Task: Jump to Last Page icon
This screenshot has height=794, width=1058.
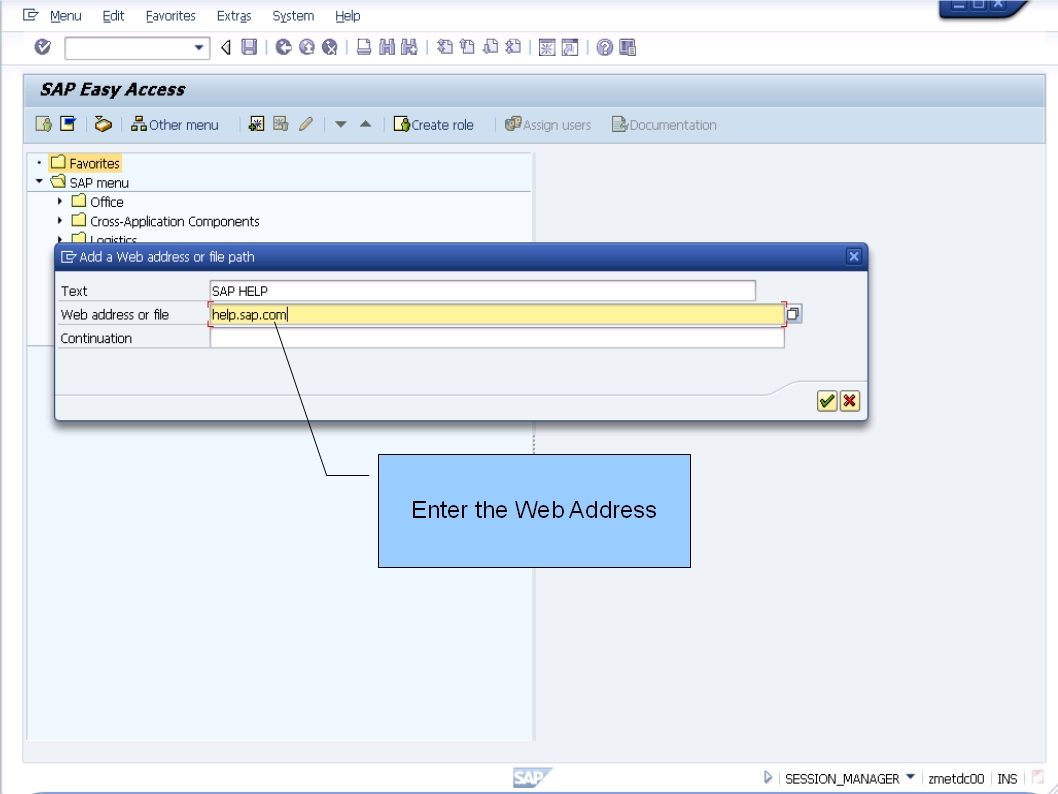Action: coord(513,47)
